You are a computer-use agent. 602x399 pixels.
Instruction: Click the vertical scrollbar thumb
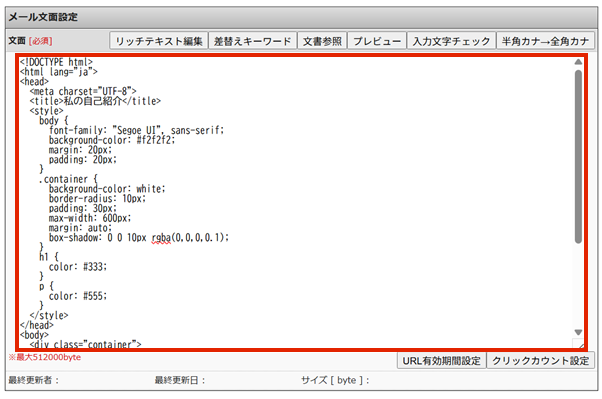578,156
